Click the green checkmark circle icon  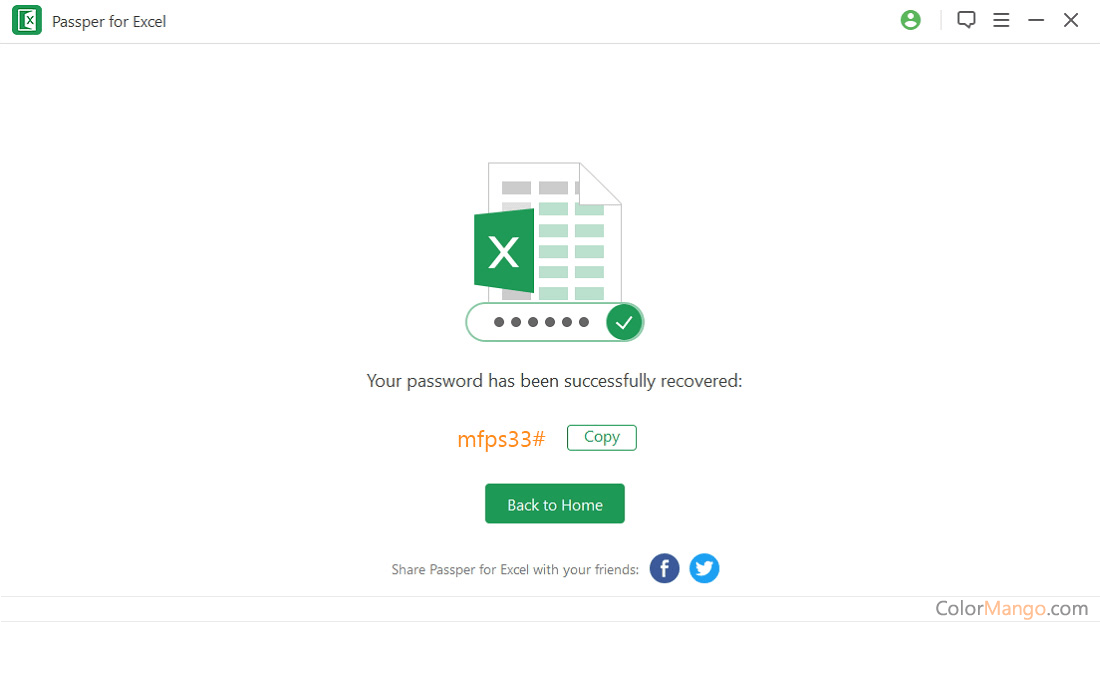tap(624, 322)
